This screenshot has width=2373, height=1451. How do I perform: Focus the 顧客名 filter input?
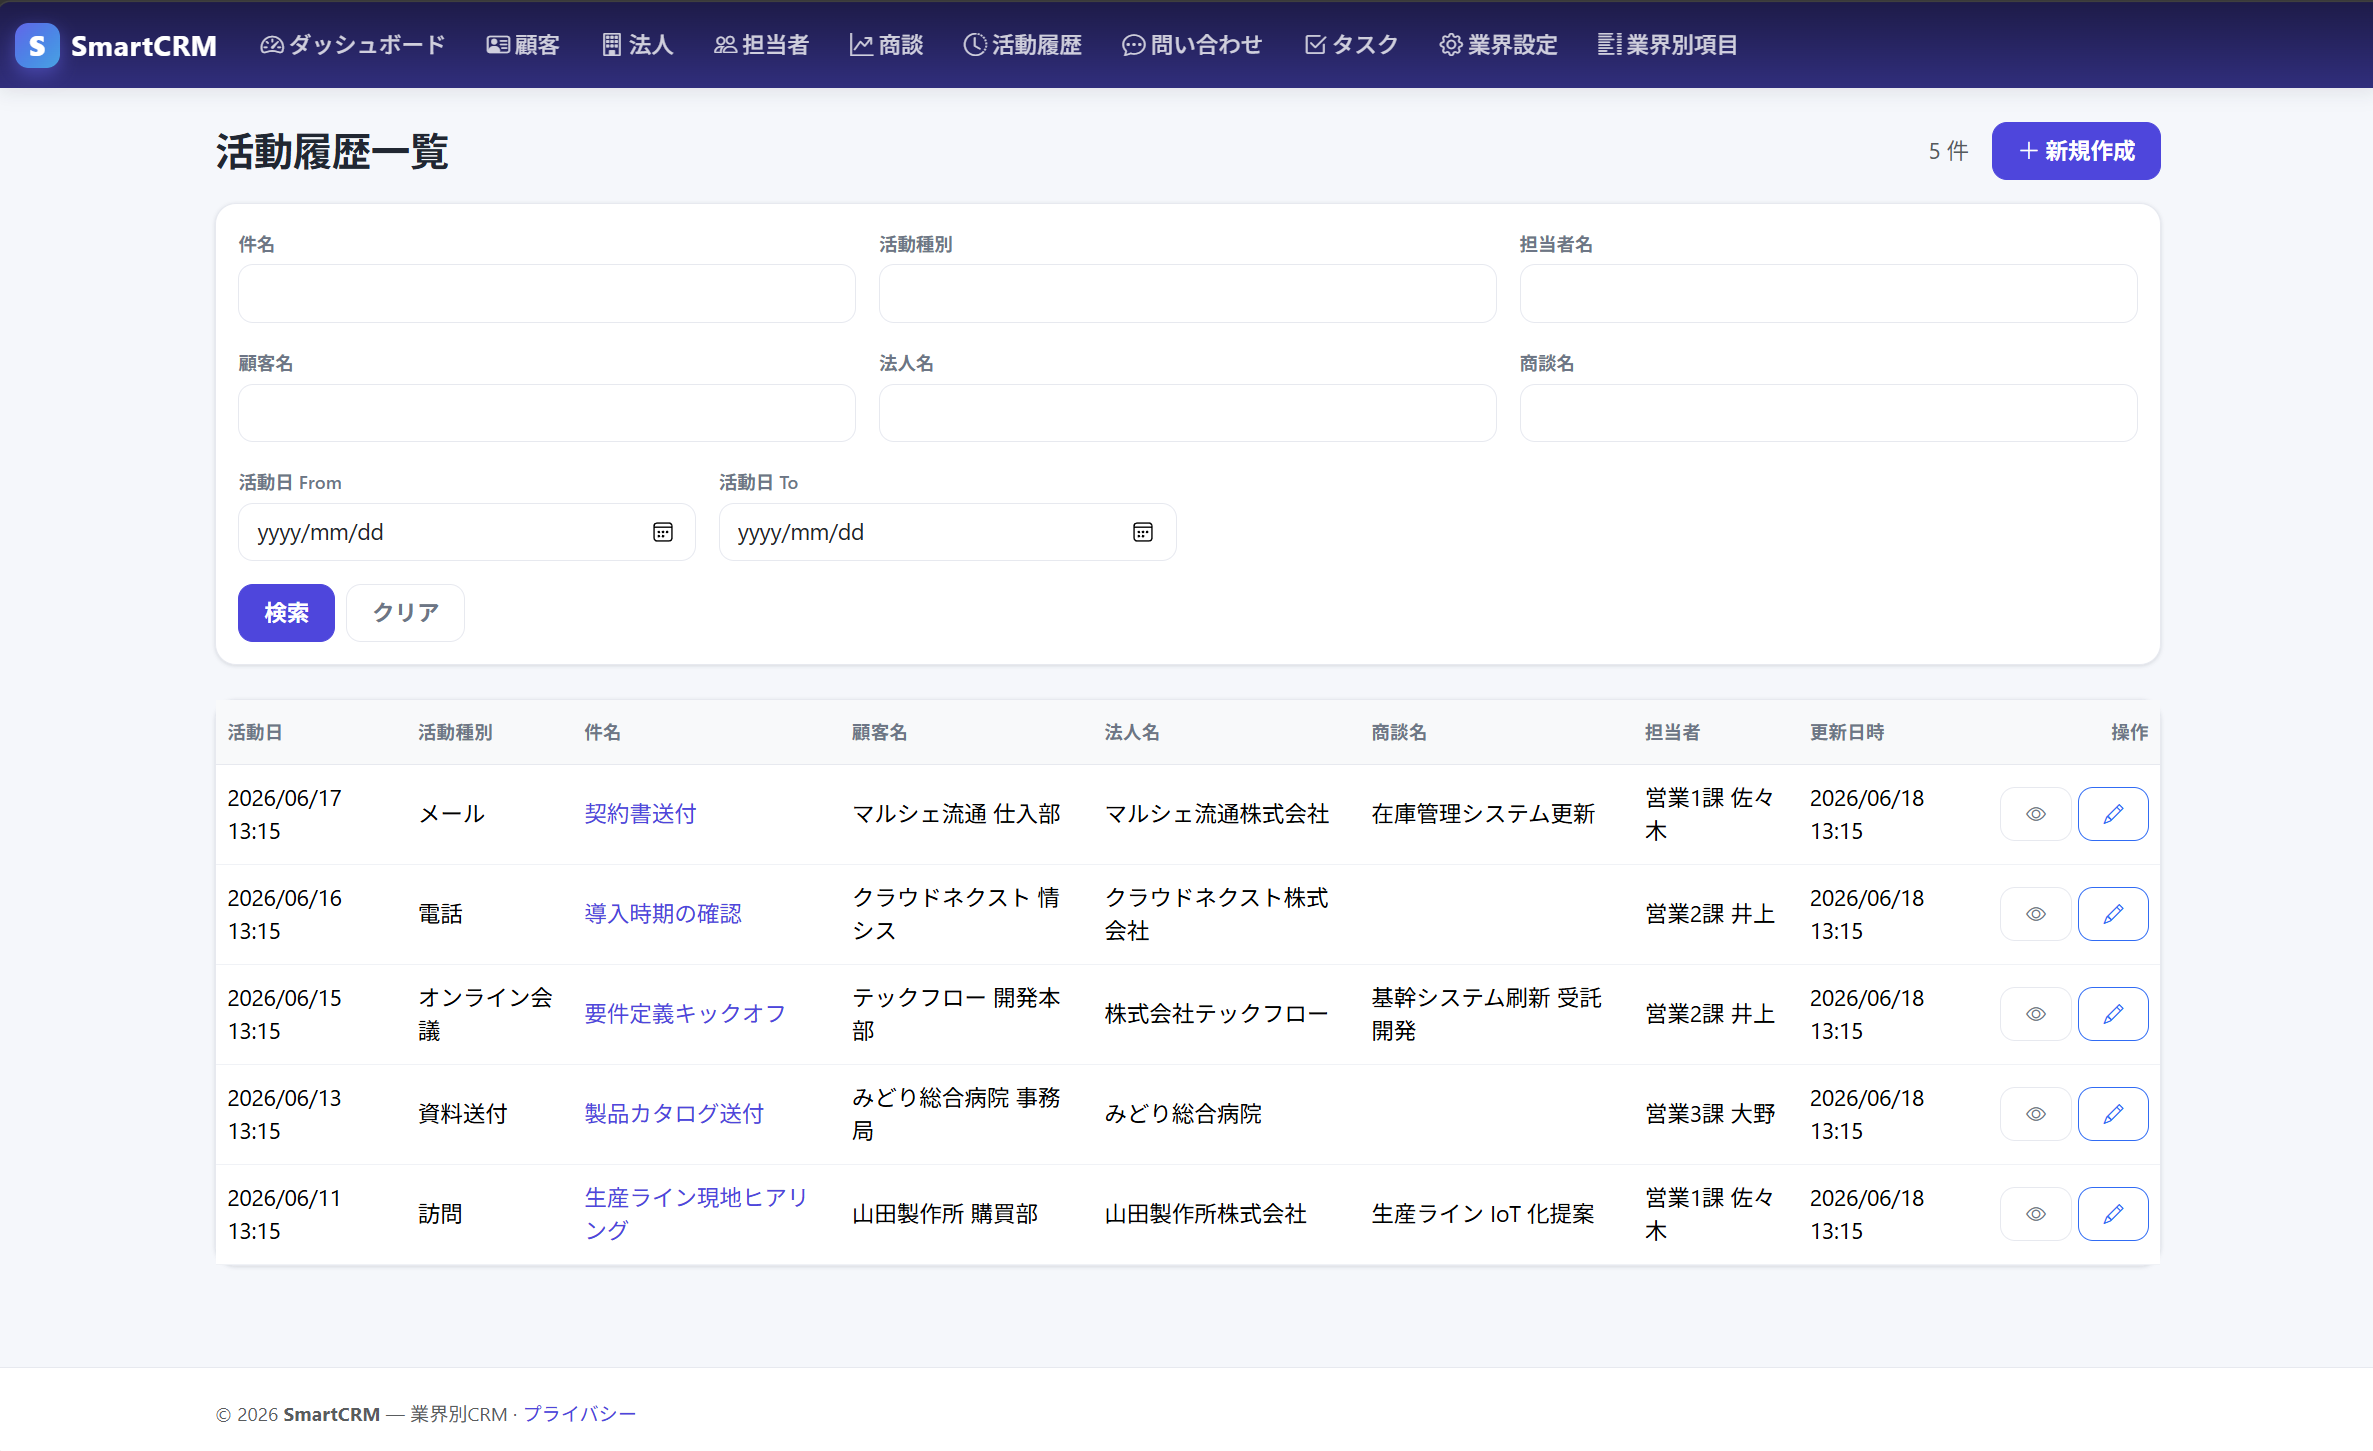(546, 413)
